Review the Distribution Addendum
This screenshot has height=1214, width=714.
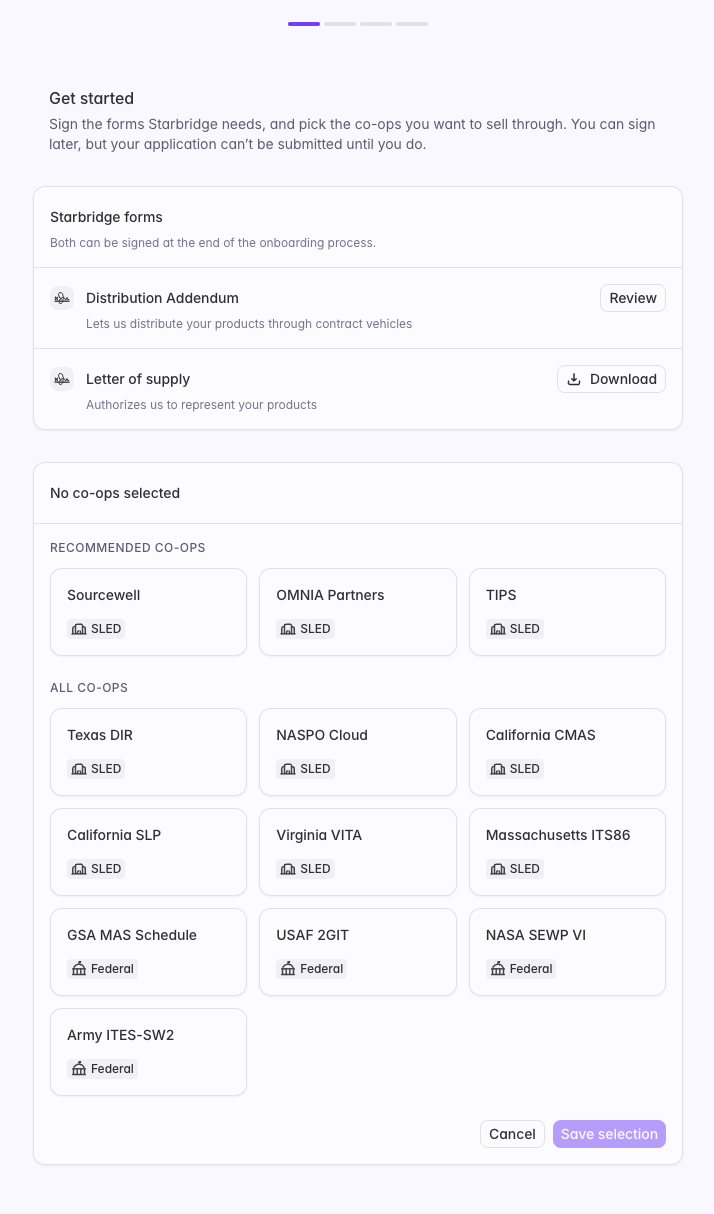(x=633, y=298)
